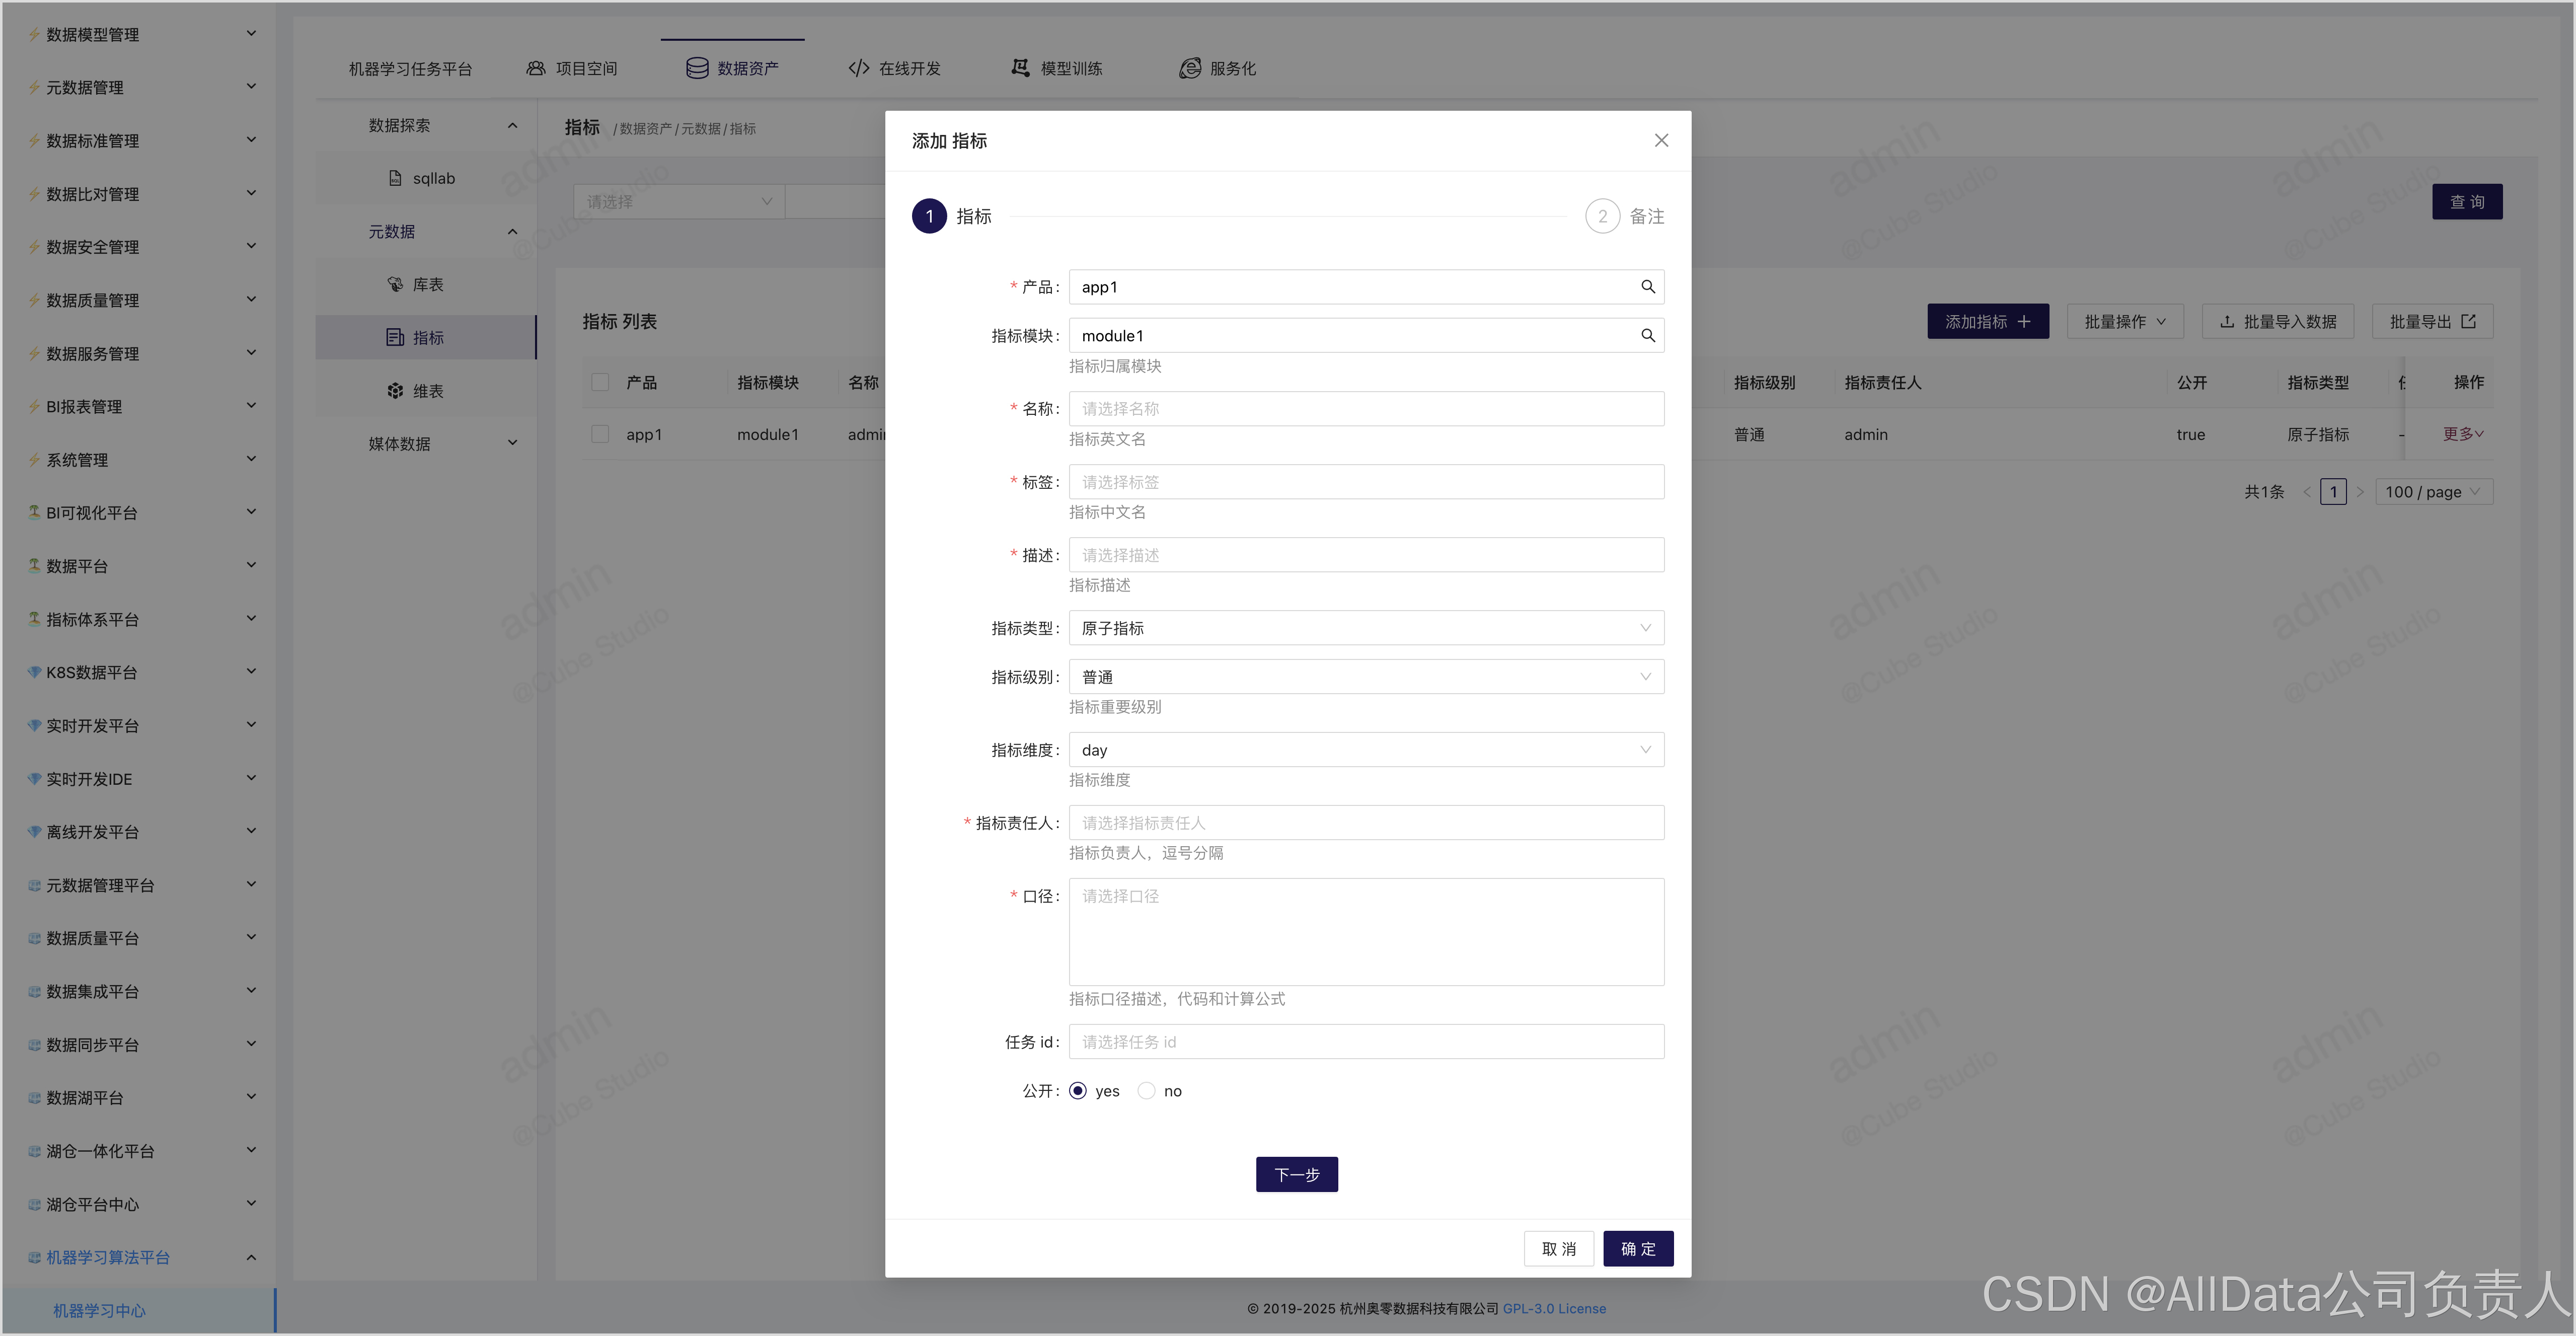Focus the 名称 input field

click(1366, 409)
